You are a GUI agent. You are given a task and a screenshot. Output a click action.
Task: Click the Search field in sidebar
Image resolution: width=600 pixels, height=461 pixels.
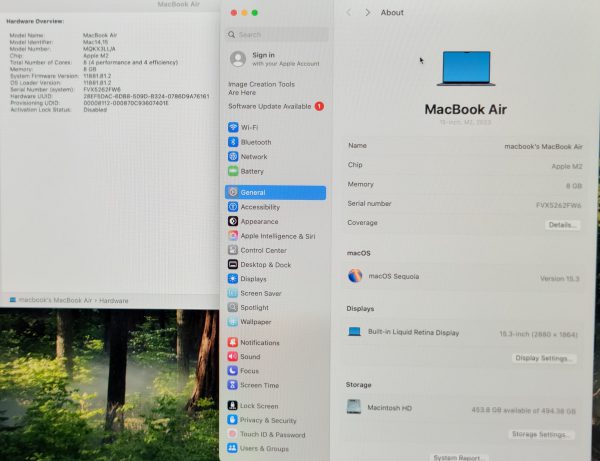point(275,34)
